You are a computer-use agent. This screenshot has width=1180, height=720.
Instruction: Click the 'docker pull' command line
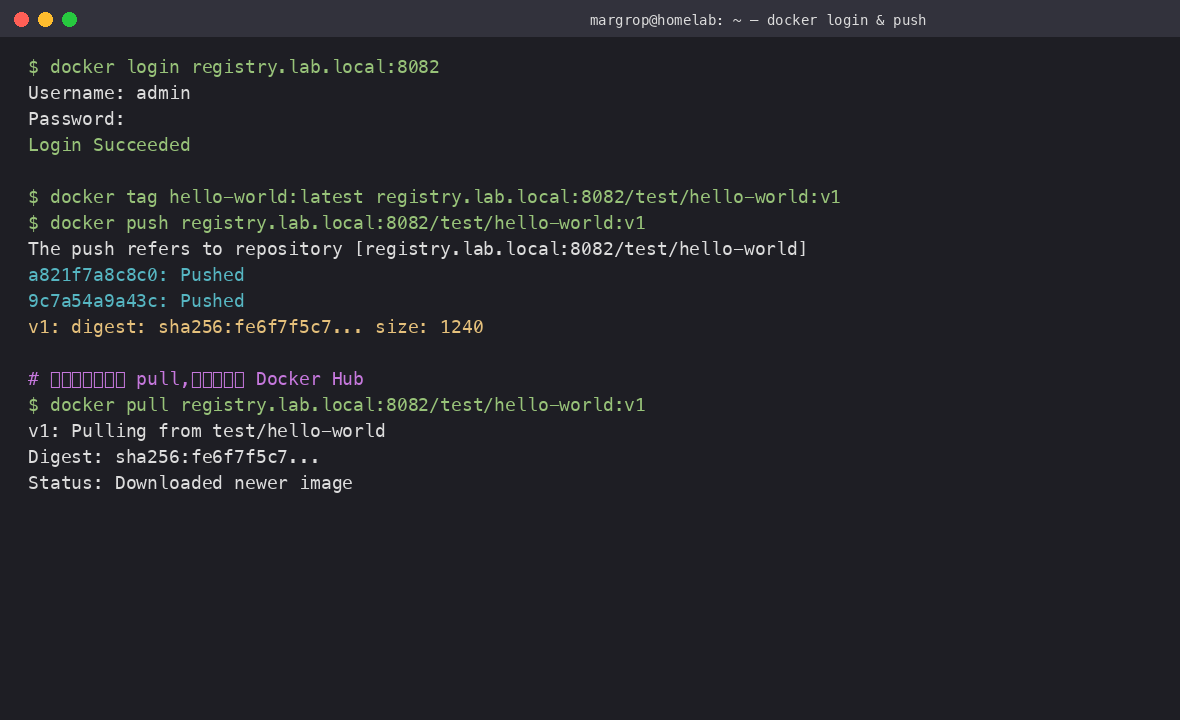[x=337, y=405]
